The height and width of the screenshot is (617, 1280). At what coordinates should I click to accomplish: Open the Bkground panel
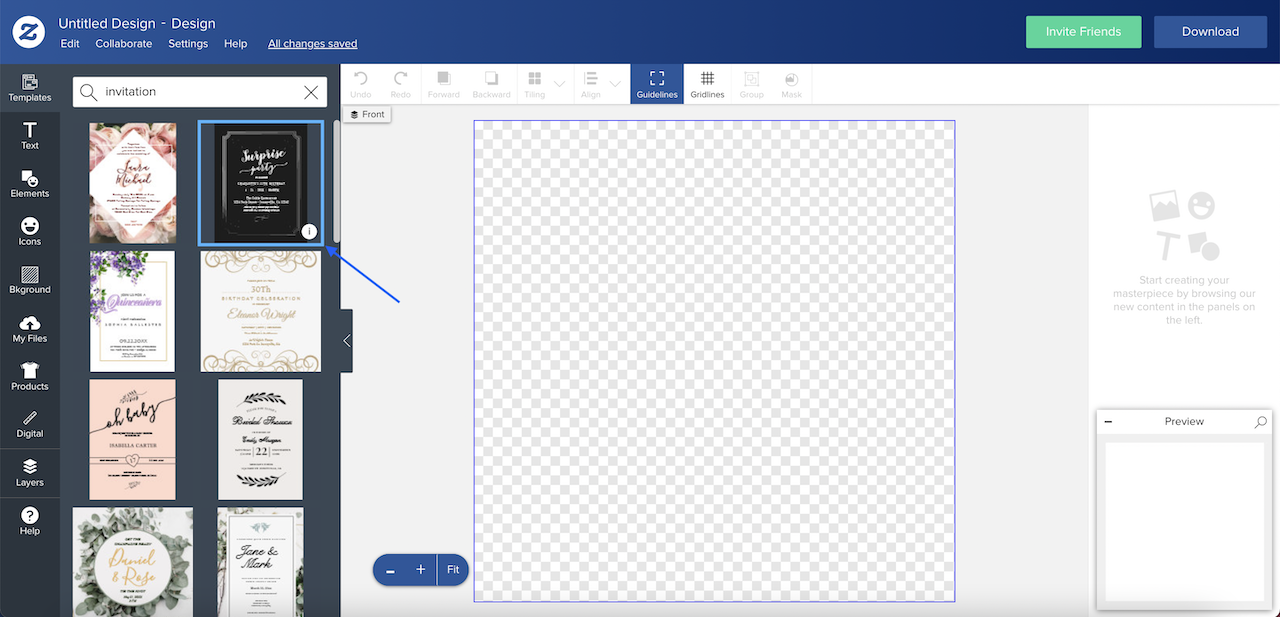pos(30,280)
